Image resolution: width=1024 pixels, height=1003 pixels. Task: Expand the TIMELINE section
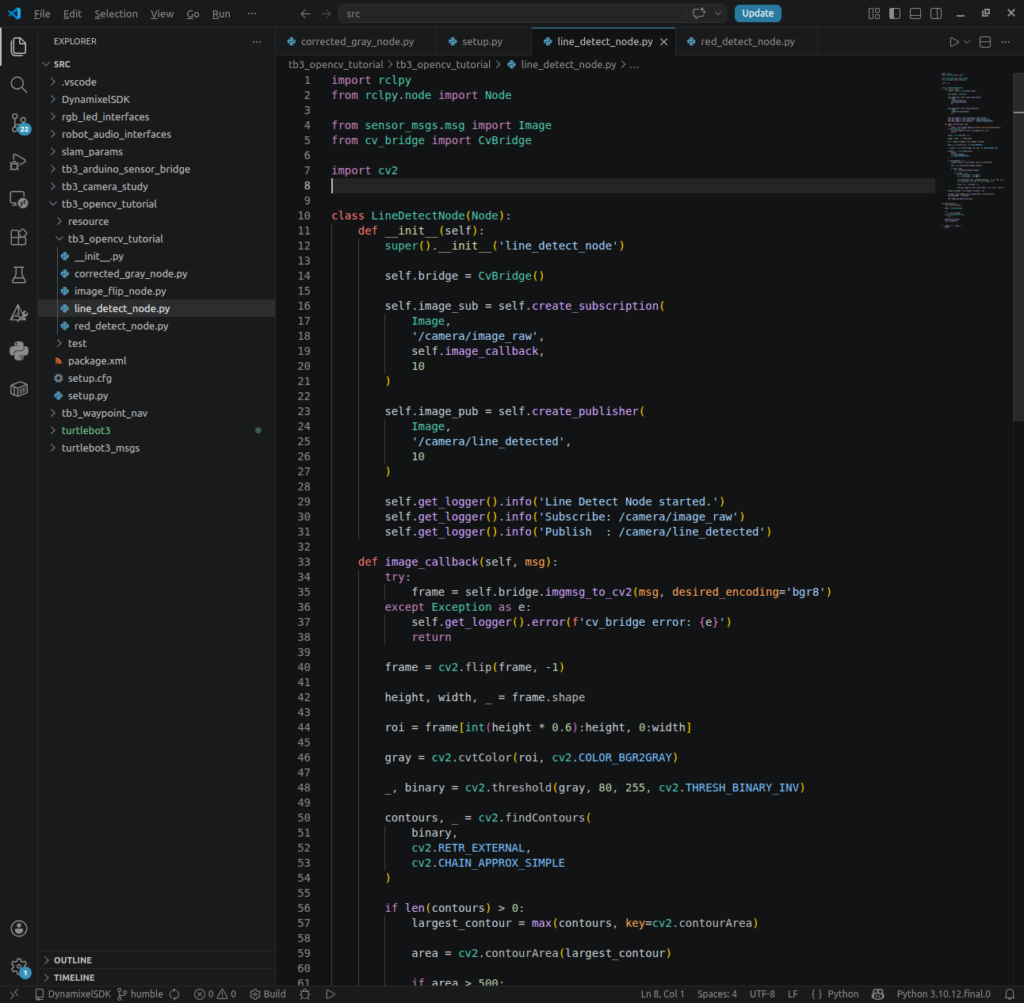tap(157, 978)
